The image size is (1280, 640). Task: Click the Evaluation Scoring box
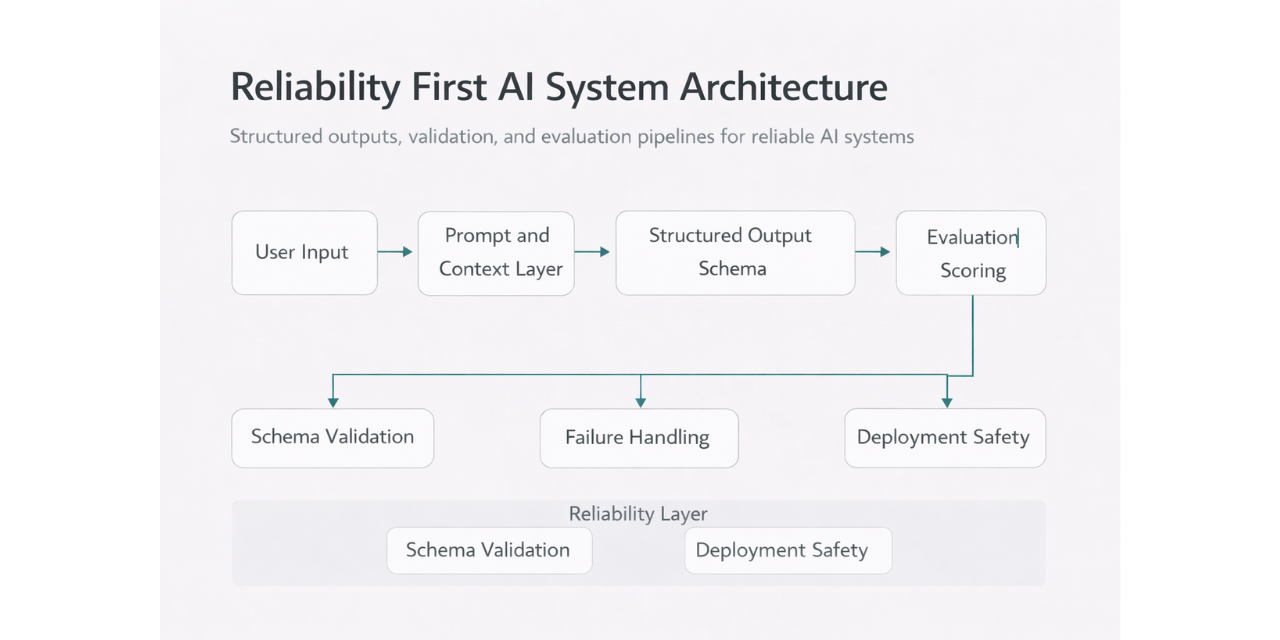tap(970, 252)
